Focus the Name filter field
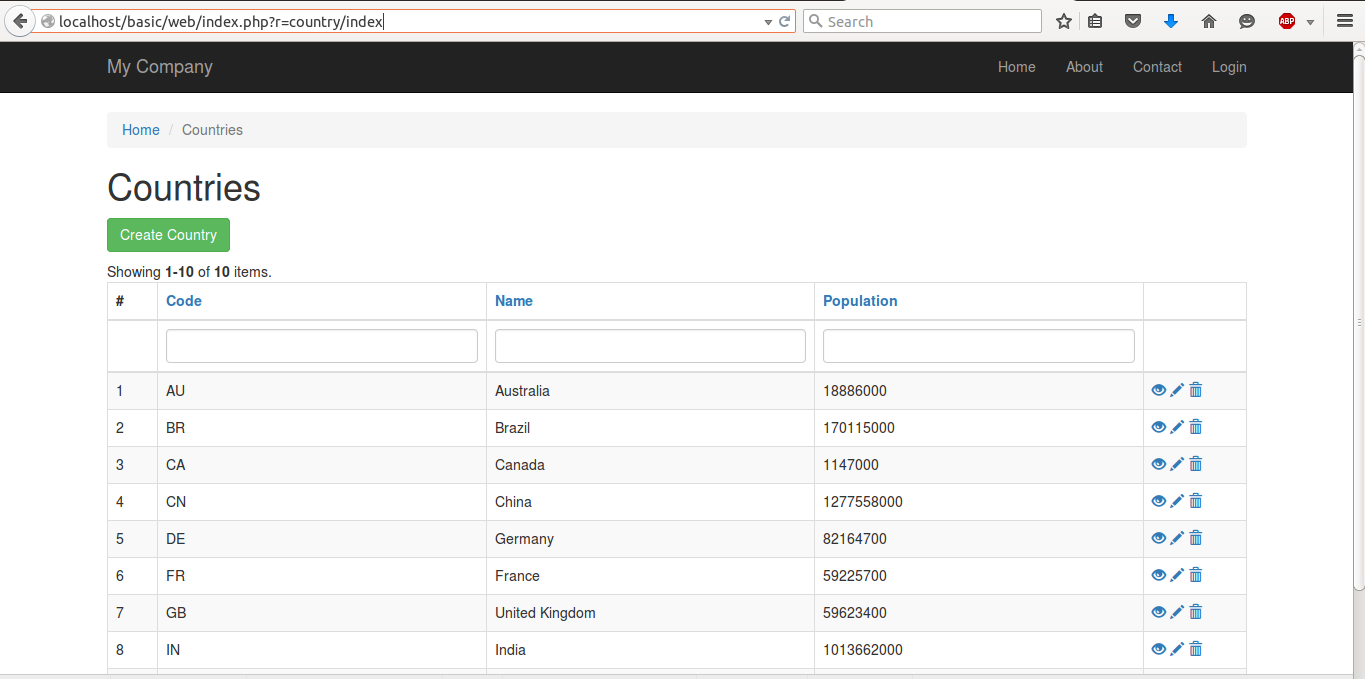1365x679 pixels. click(x=650, y=346)
